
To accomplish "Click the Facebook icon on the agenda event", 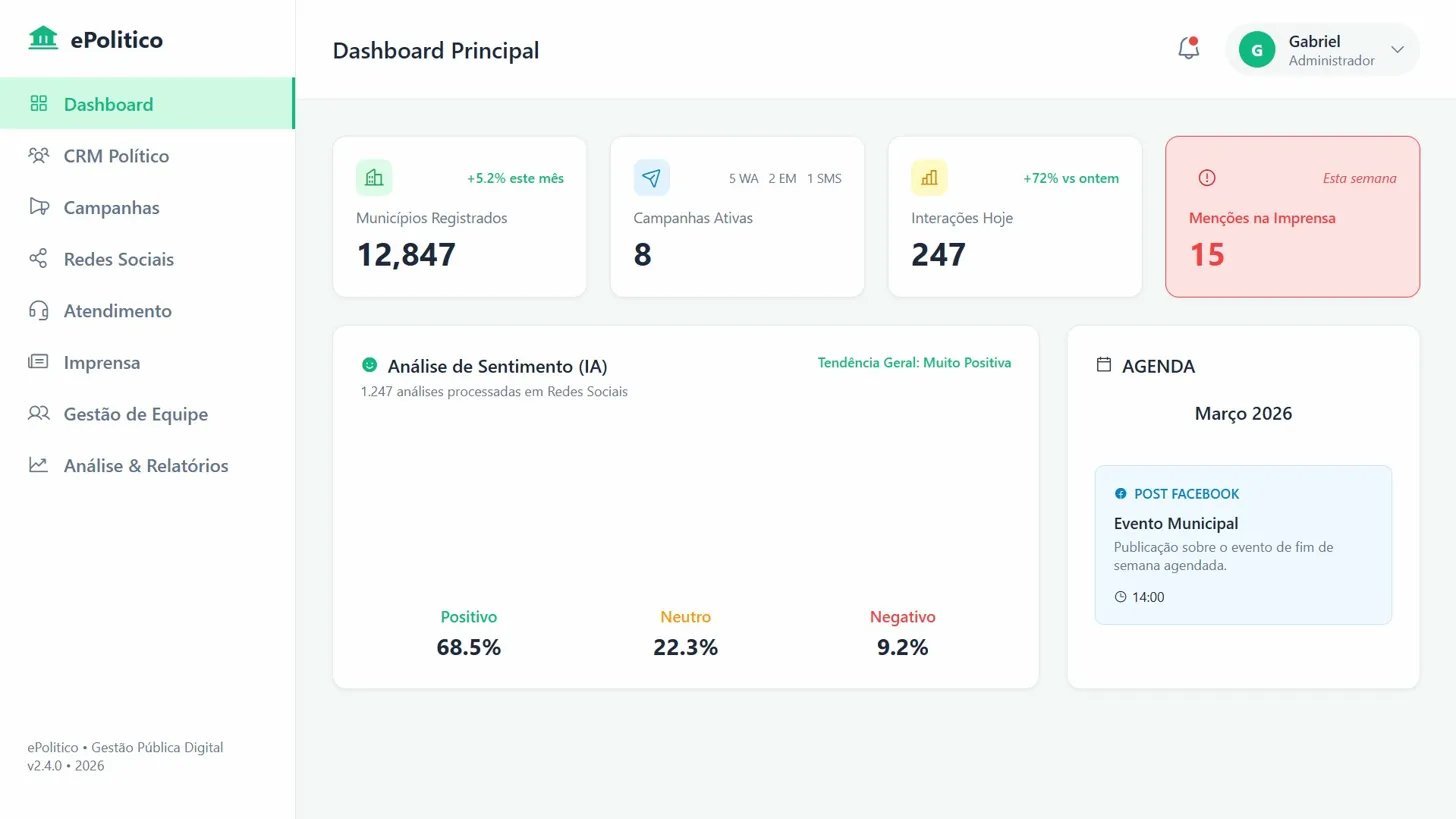I will [1118, 492].
